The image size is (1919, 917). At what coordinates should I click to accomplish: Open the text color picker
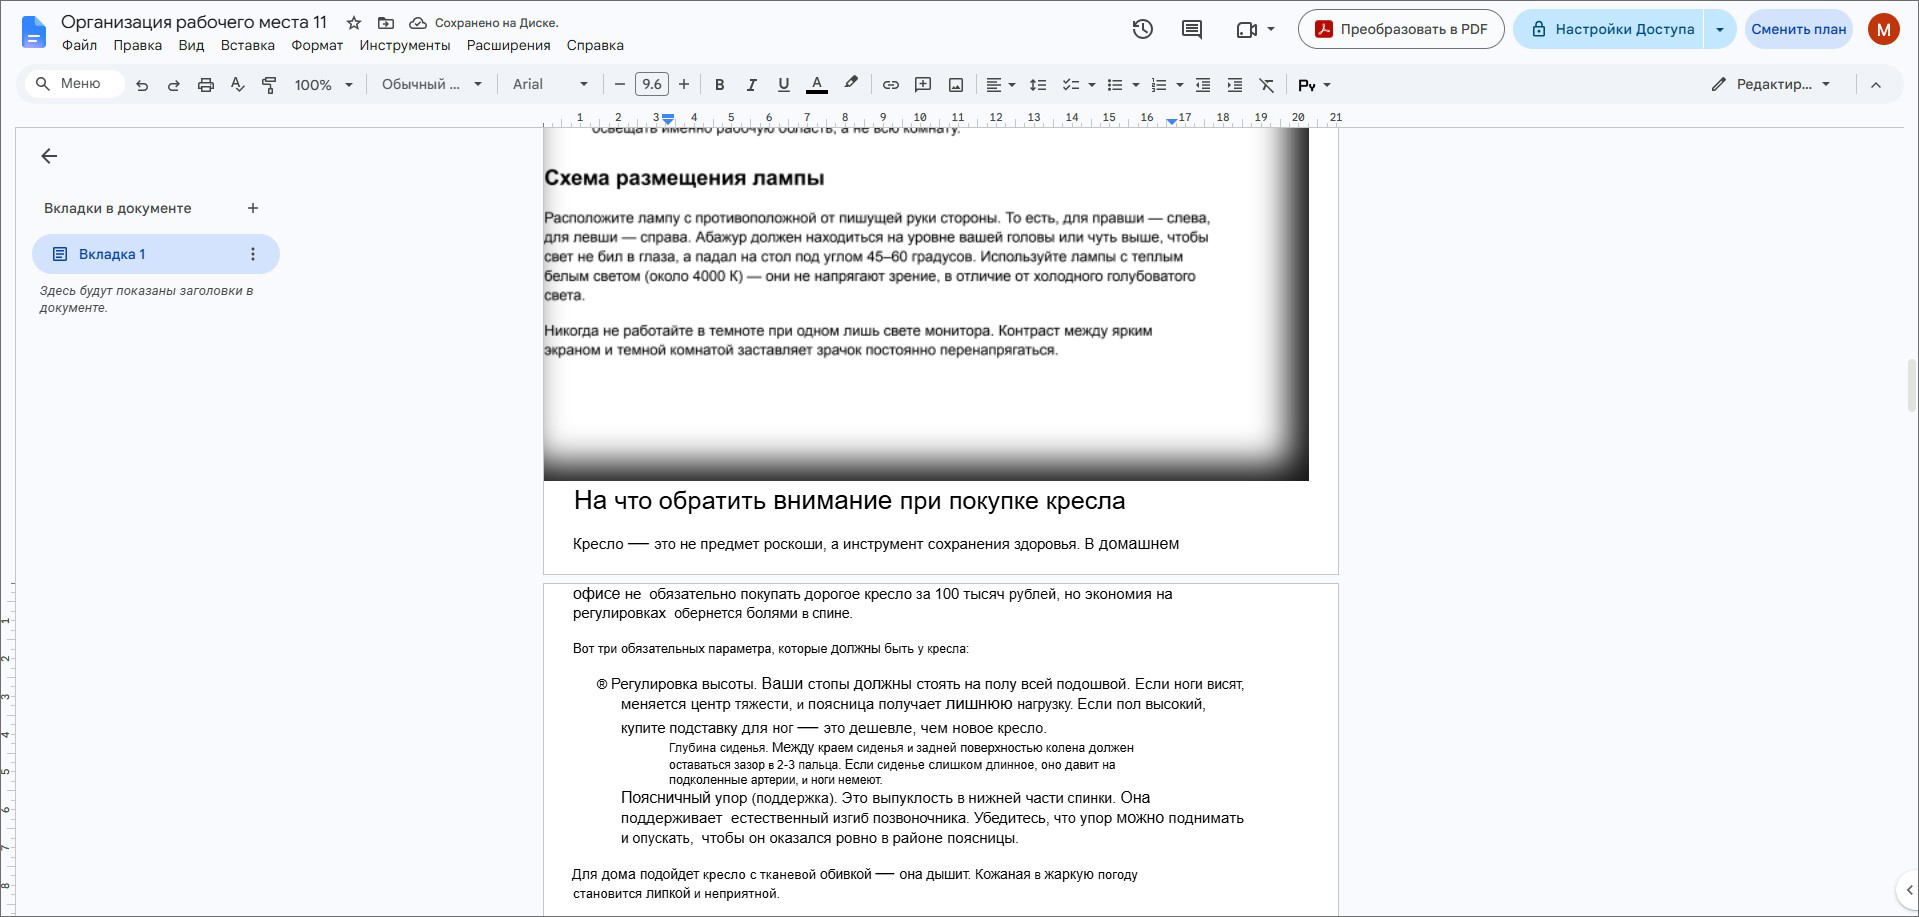click(817, 85)
